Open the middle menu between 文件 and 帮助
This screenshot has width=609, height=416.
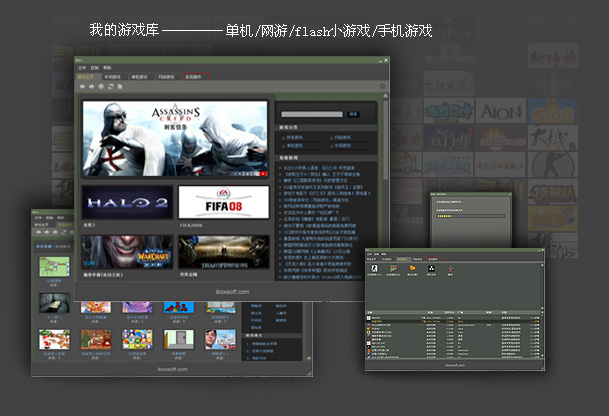pyautogui.click(x=95, y=68)
